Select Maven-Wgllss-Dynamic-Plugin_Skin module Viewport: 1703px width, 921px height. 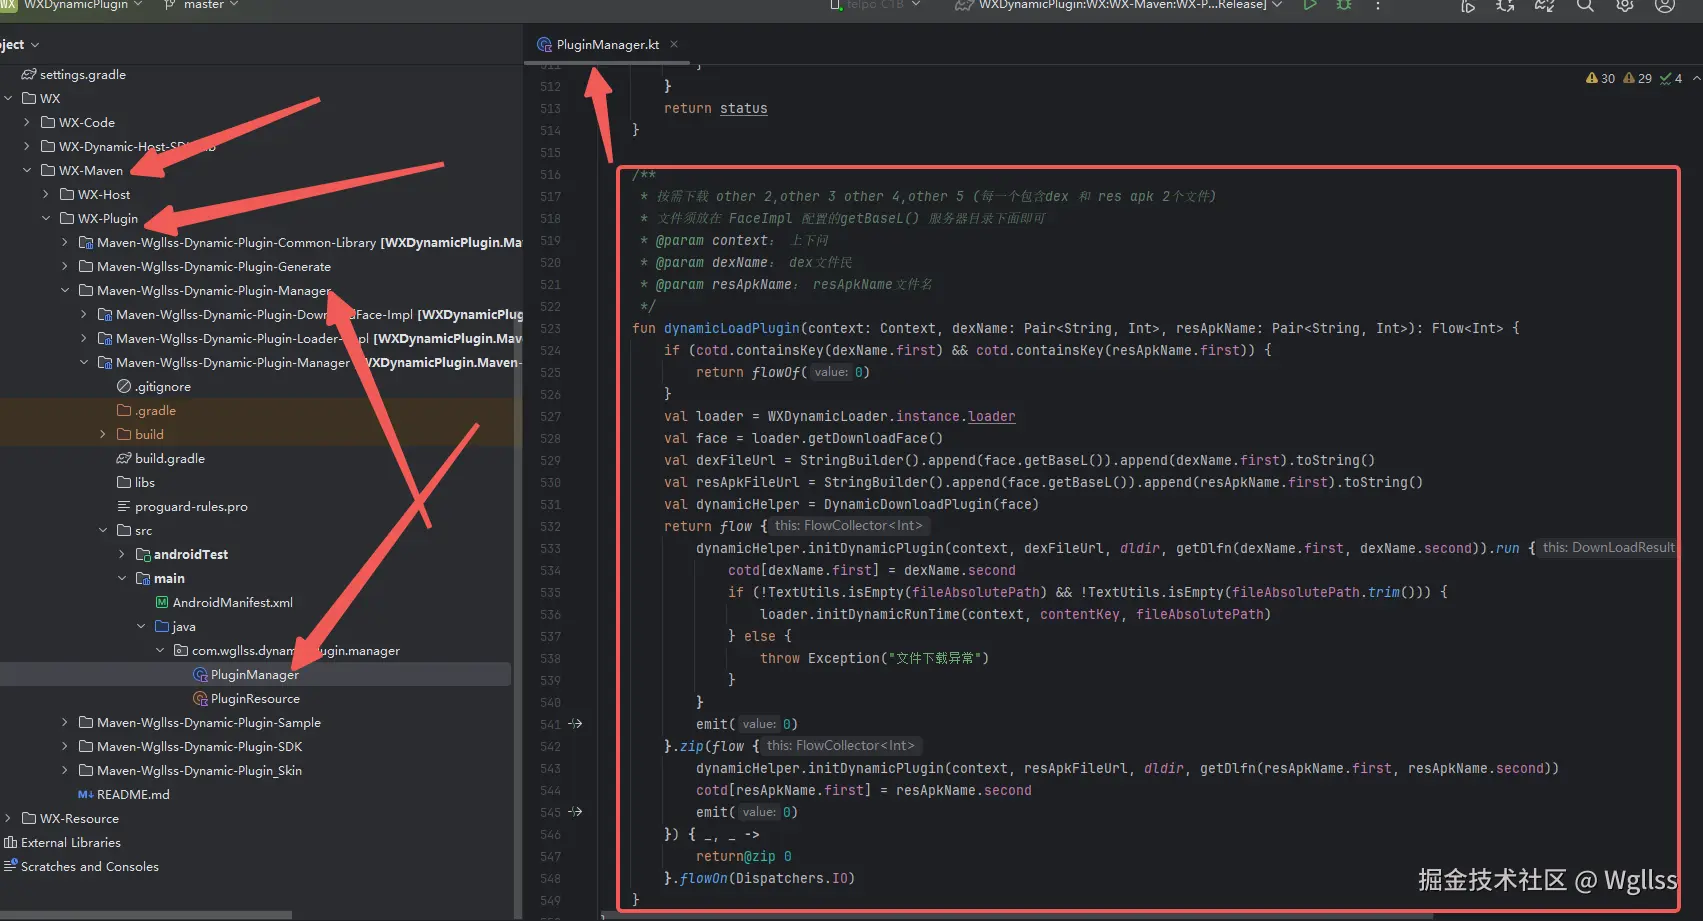(199, 771)
